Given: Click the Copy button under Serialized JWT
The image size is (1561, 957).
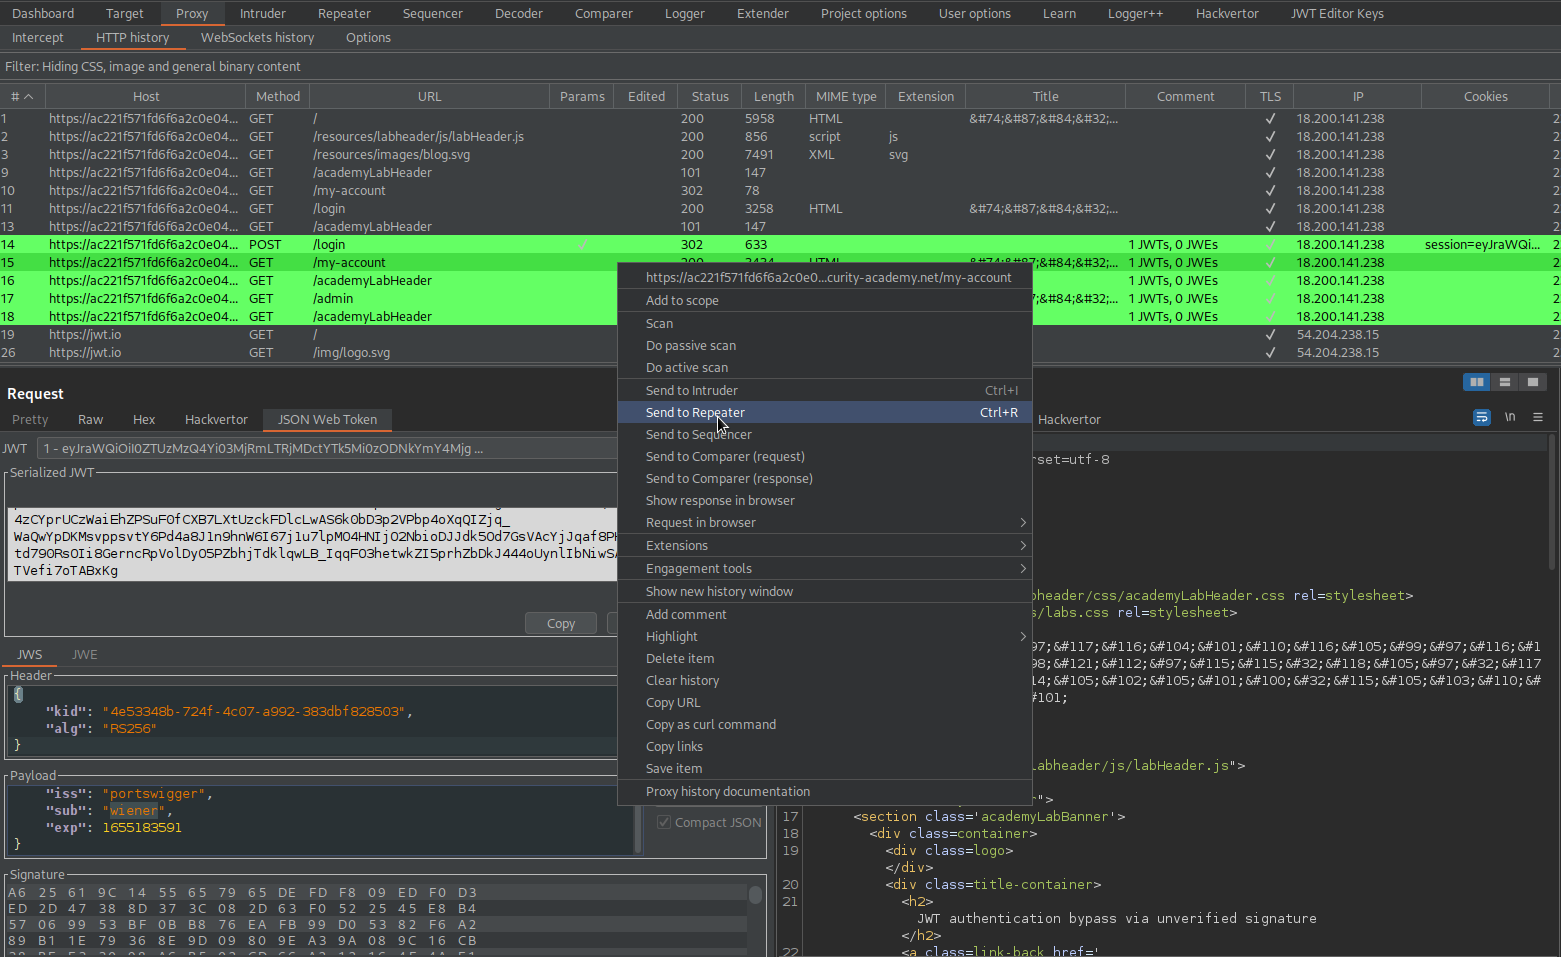Looking at the screenshot, I should tap(561, 624).
